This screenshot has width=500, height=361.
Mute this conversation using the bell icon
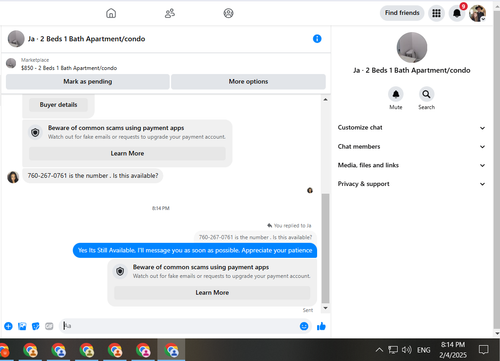pos(396,94)
